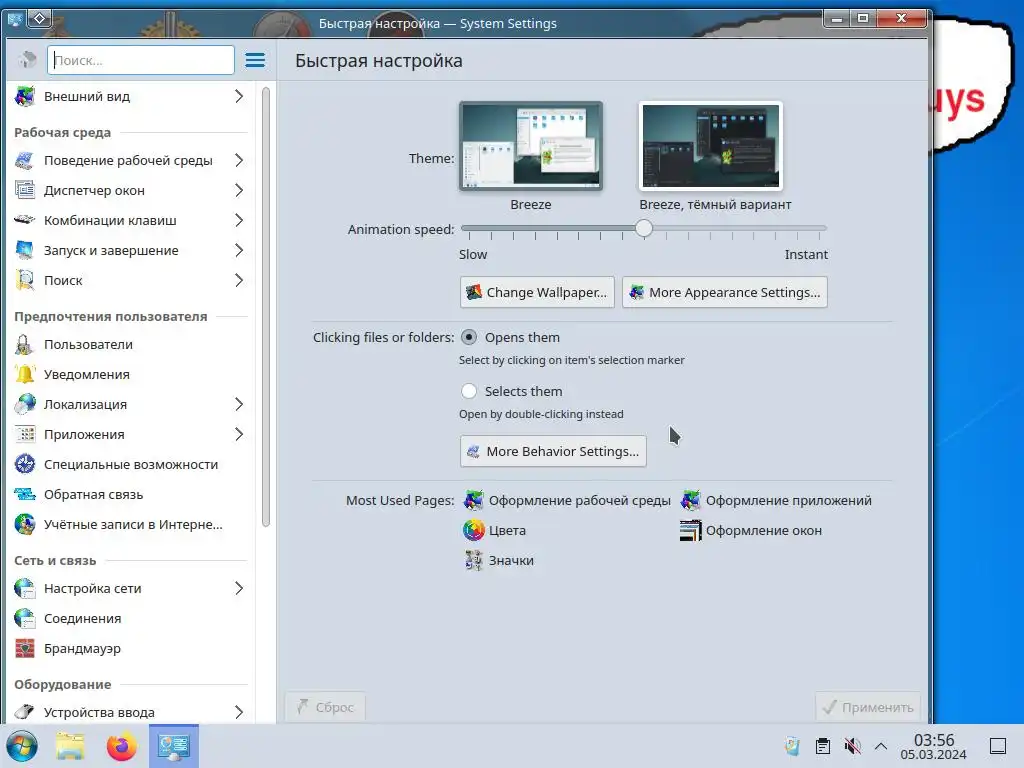Click the Обратная связь icon
The image size is (1024, 768).
[25, 494]
